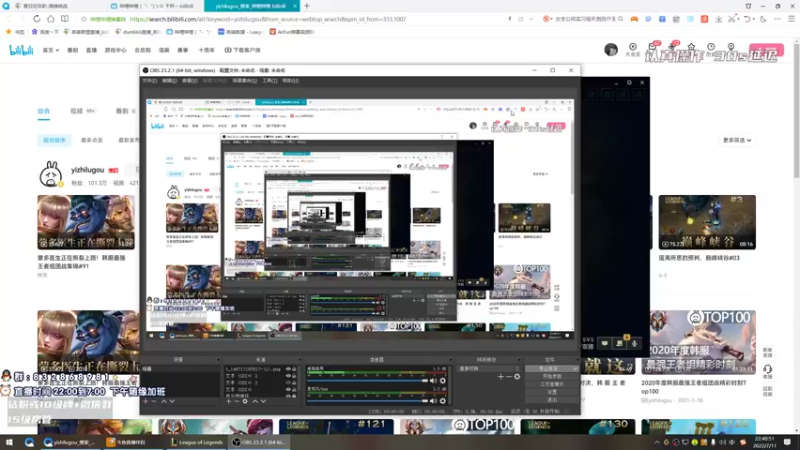The image size is (800, 450).
Task: Open the browser hamburger menu icon
Action: pyautogui.click(x=791, y=19)
